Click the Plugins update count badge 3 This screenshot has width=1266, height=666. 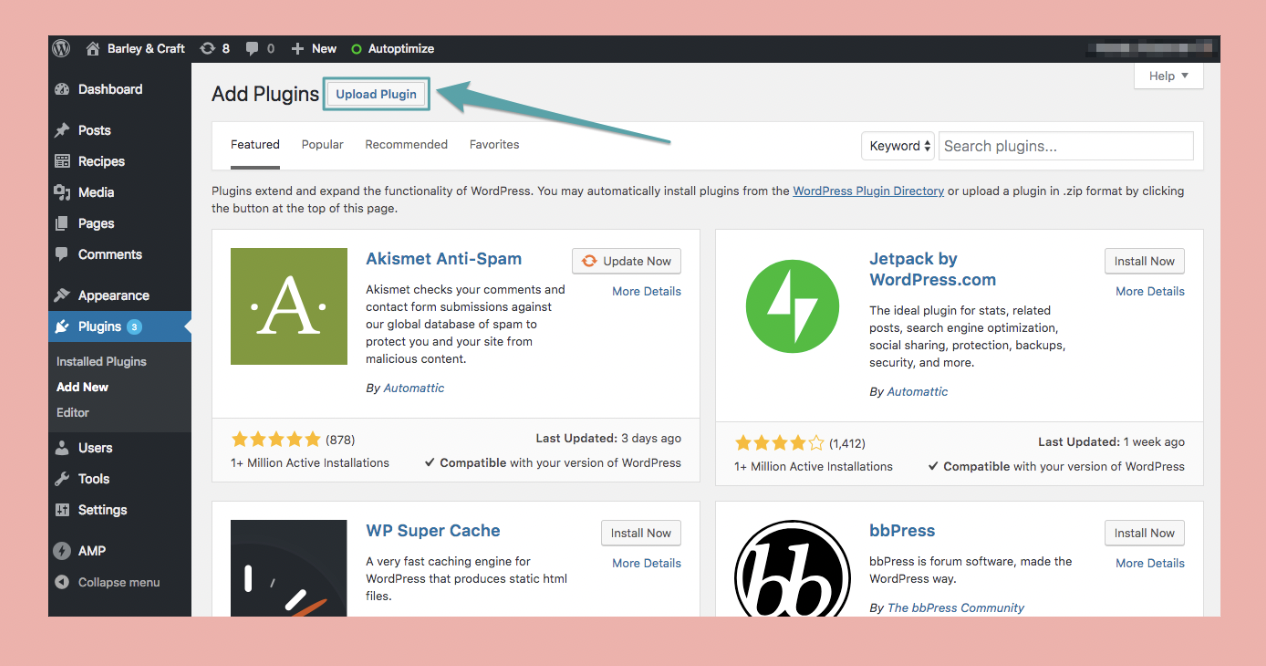[x=134, y=327]
